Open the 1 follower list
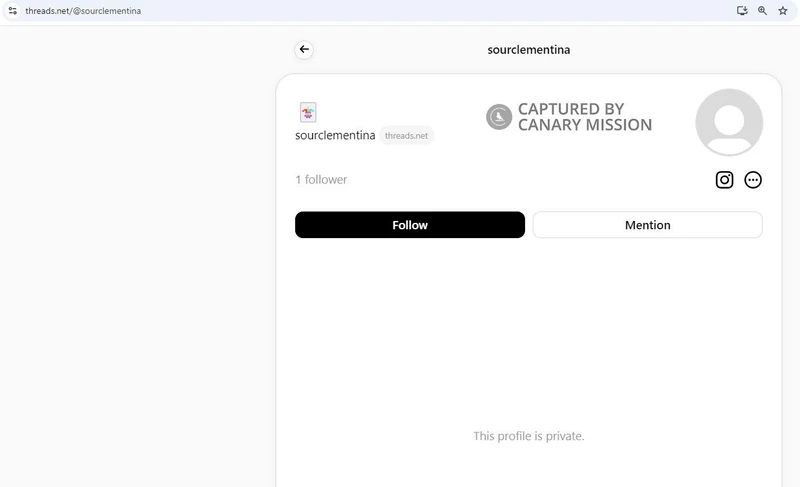800x487 pixels. 321,180
